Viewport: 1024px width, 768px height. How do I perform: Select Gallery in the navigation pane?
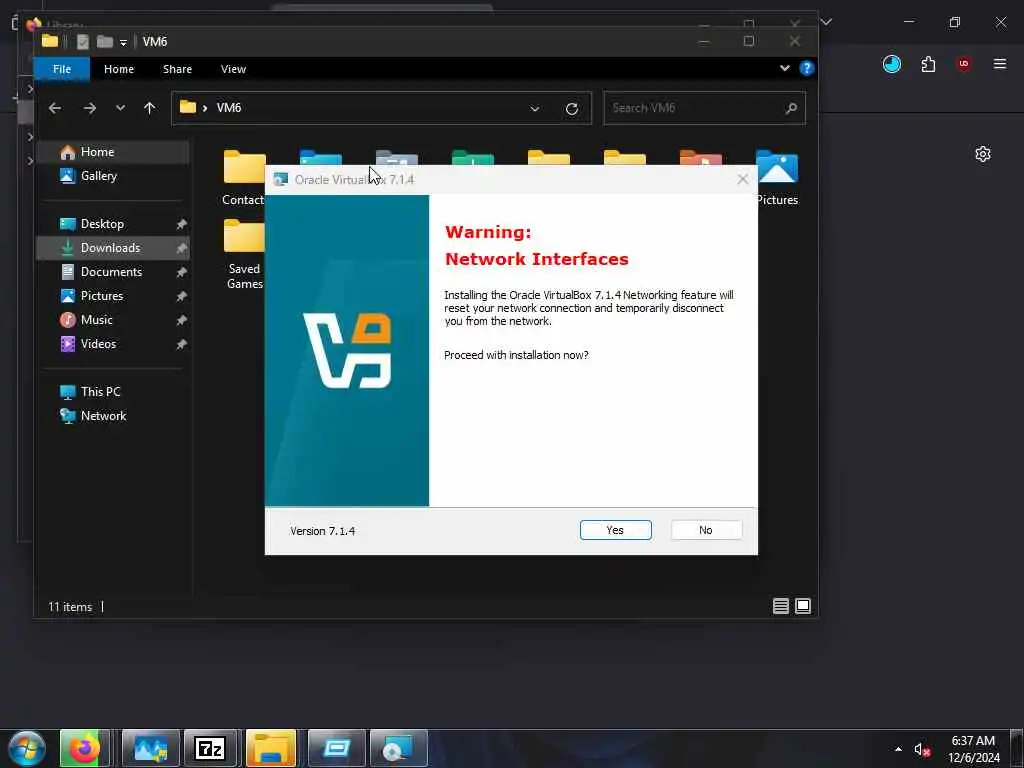tap(113, 176)
